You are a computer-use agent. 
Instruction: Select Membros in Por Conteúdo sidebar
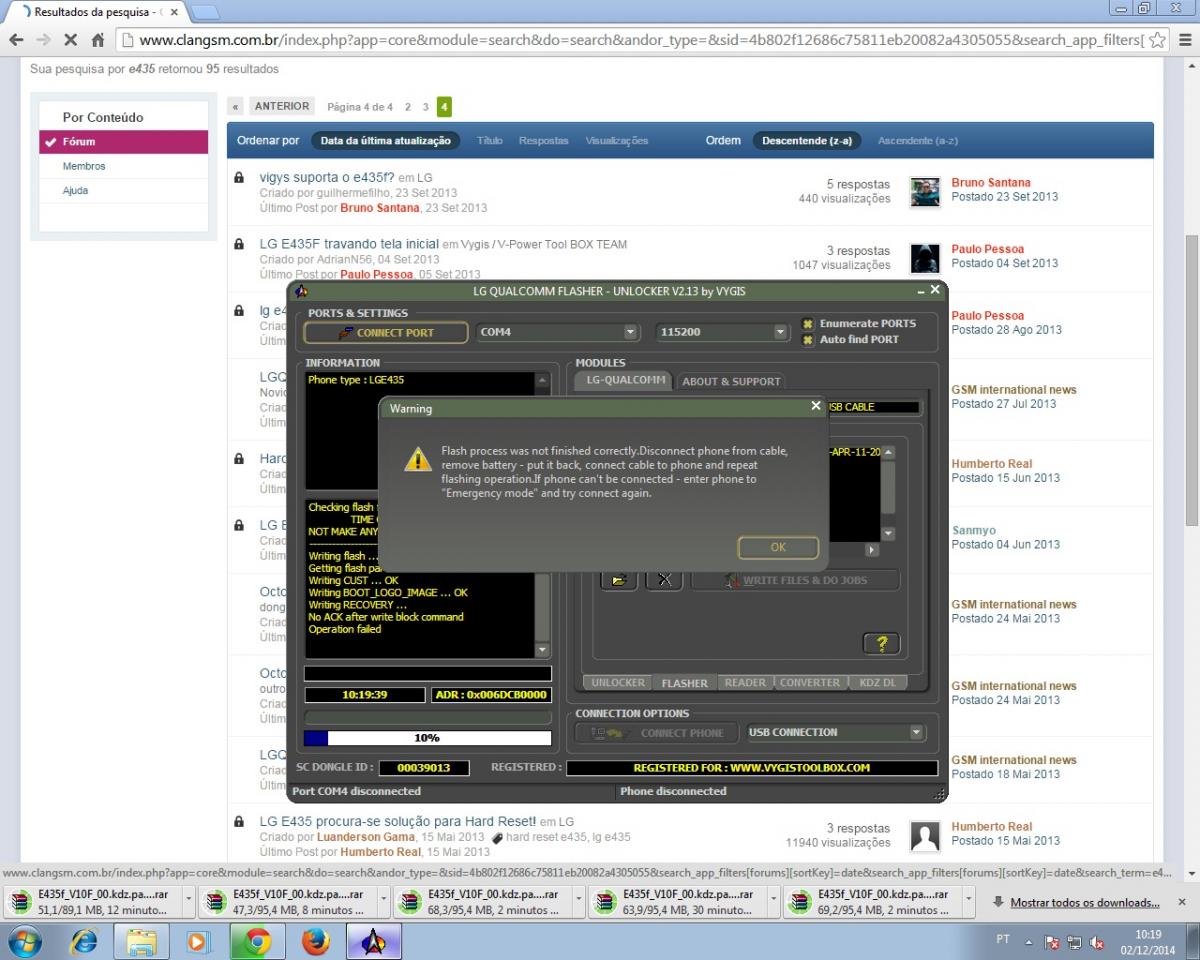point(84,166)
